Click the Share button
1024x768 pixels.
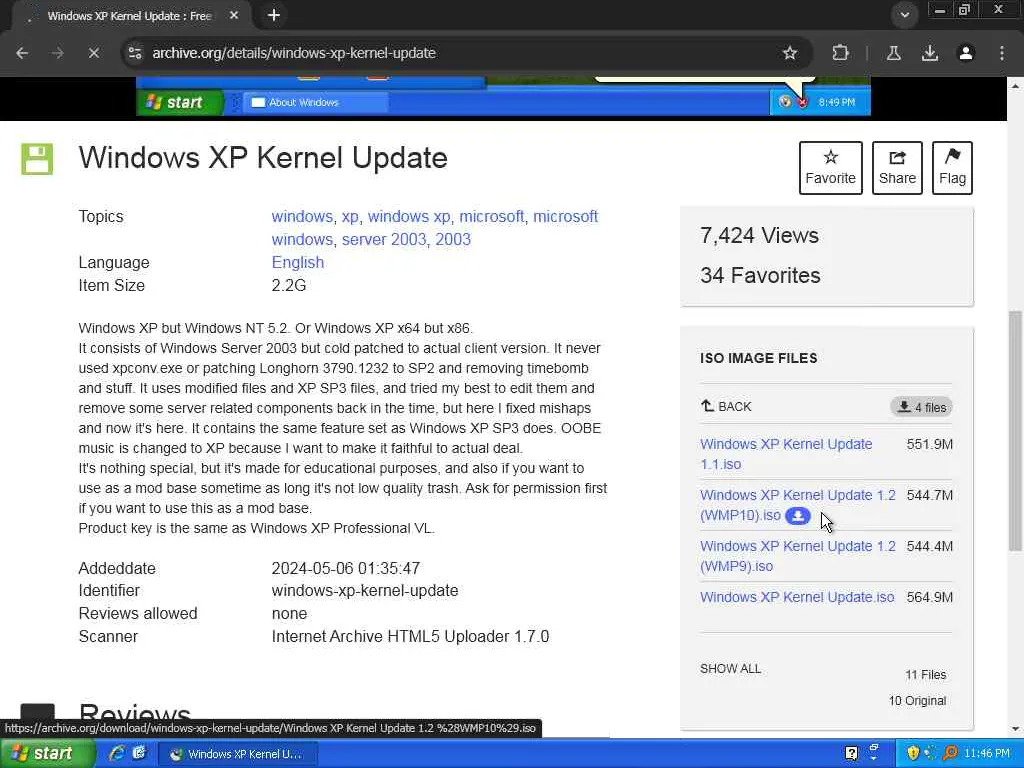[x=897, y=168]
